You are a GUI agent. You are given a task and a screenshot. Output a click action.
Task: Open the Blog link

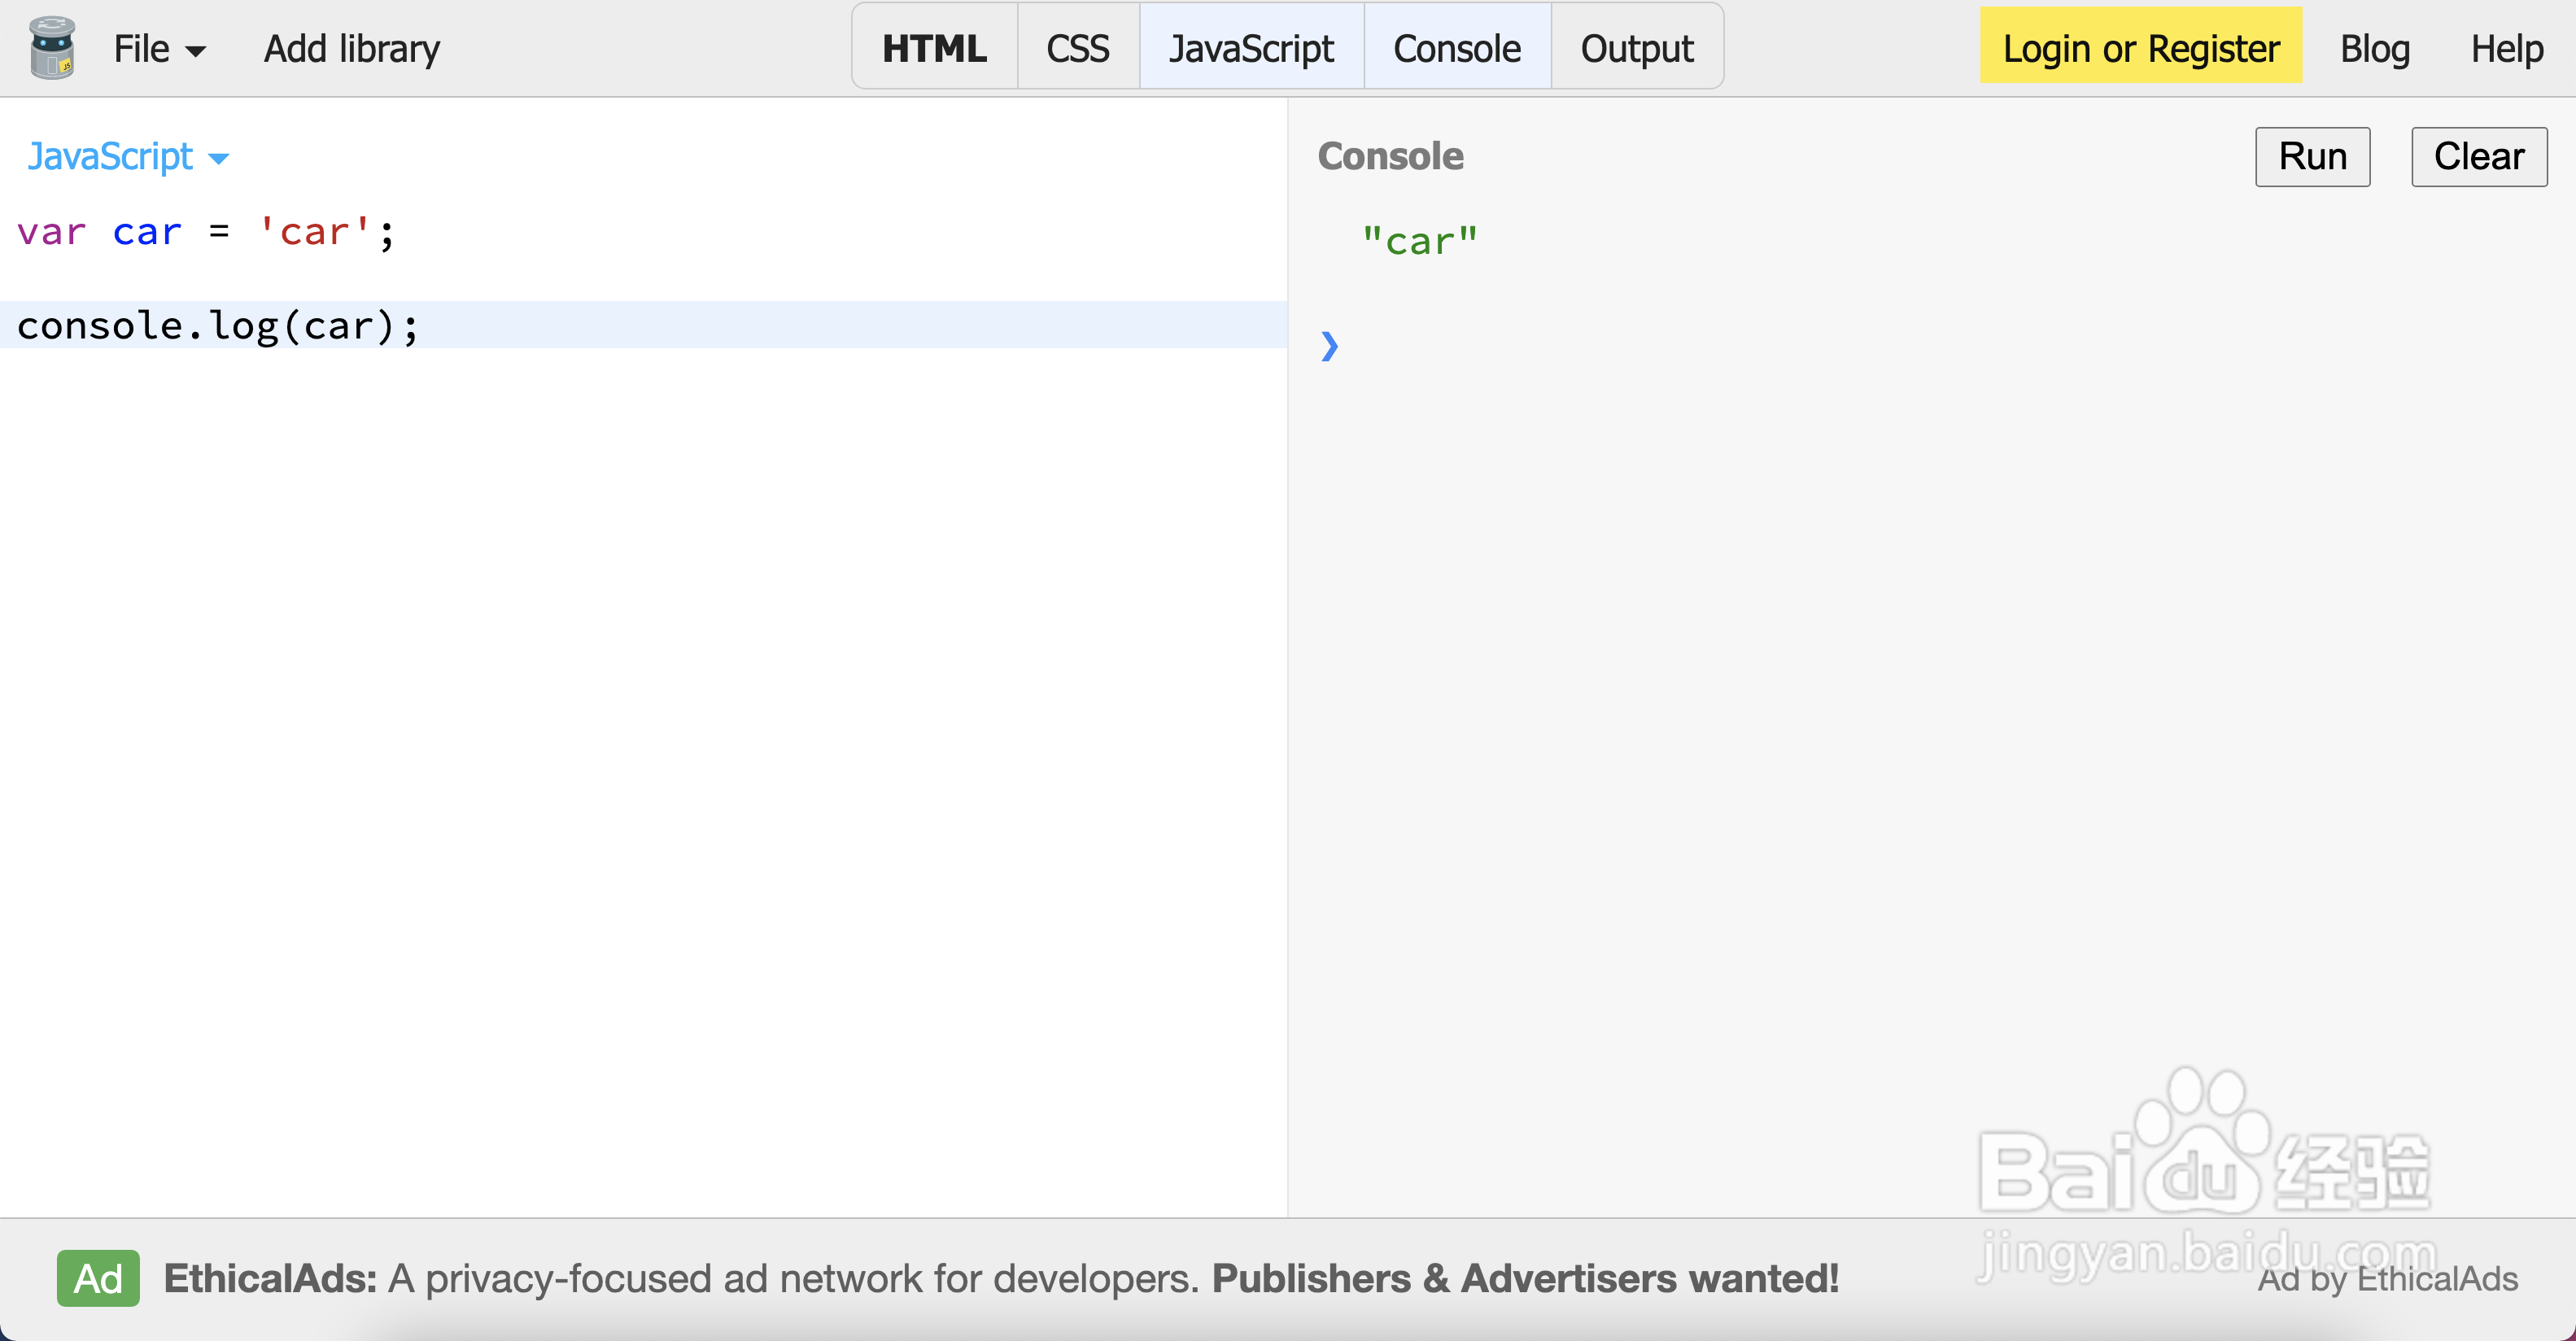pyautogui.click(x=2374, y=48)
